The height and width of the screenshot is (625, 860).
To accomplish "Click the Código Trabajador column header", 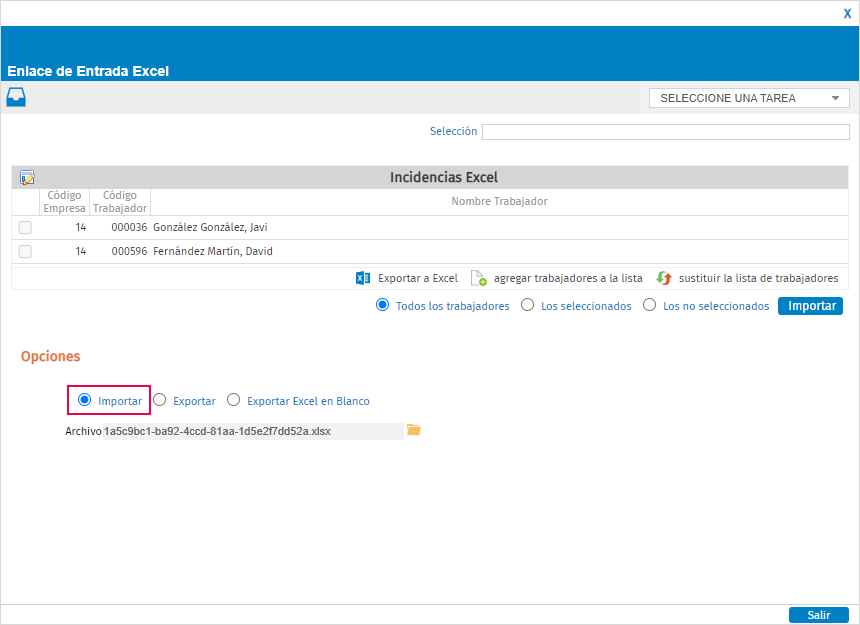I will [x=120, y=202].
